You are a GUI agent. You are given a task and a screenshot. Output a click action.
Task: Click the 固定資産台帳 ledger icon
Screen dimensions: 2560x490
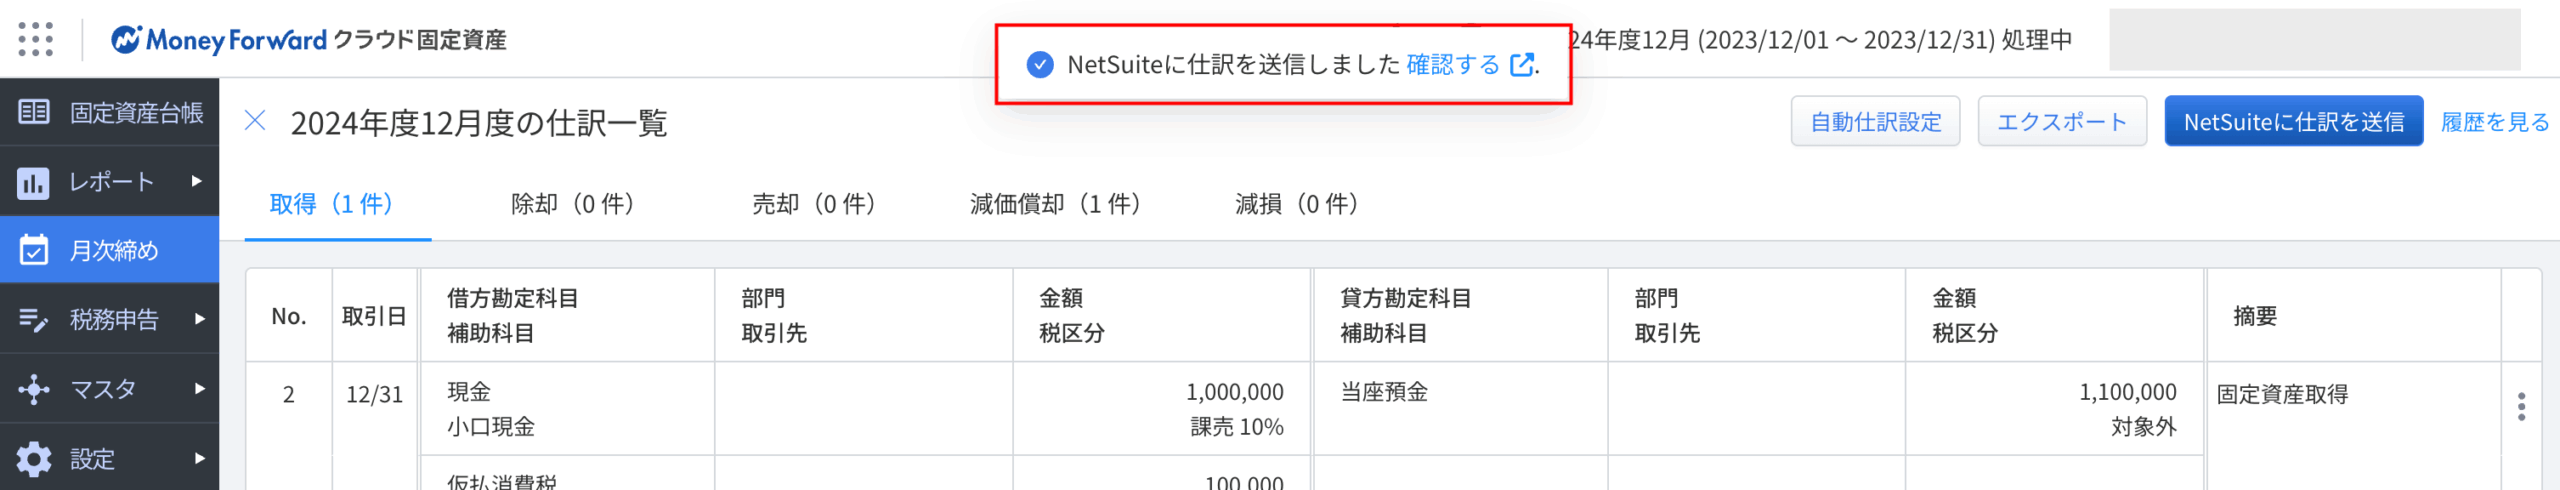pyautogui.click(x=34, y=112)
